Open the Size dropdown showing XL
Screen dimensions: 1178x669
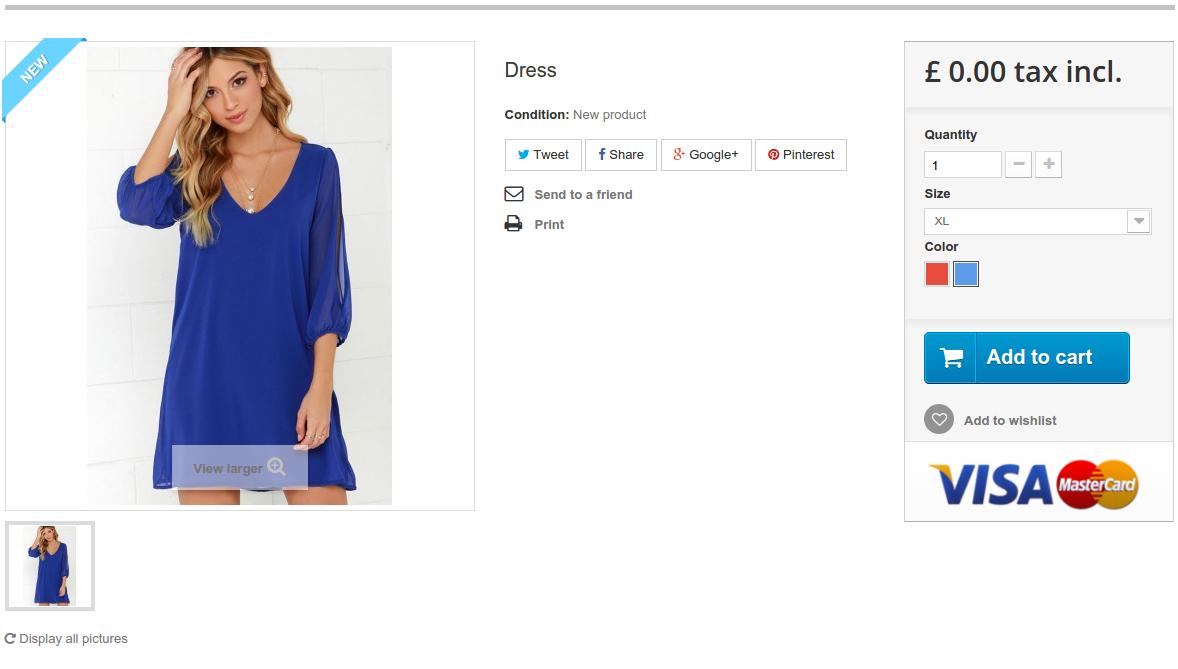coord(1038,221)
